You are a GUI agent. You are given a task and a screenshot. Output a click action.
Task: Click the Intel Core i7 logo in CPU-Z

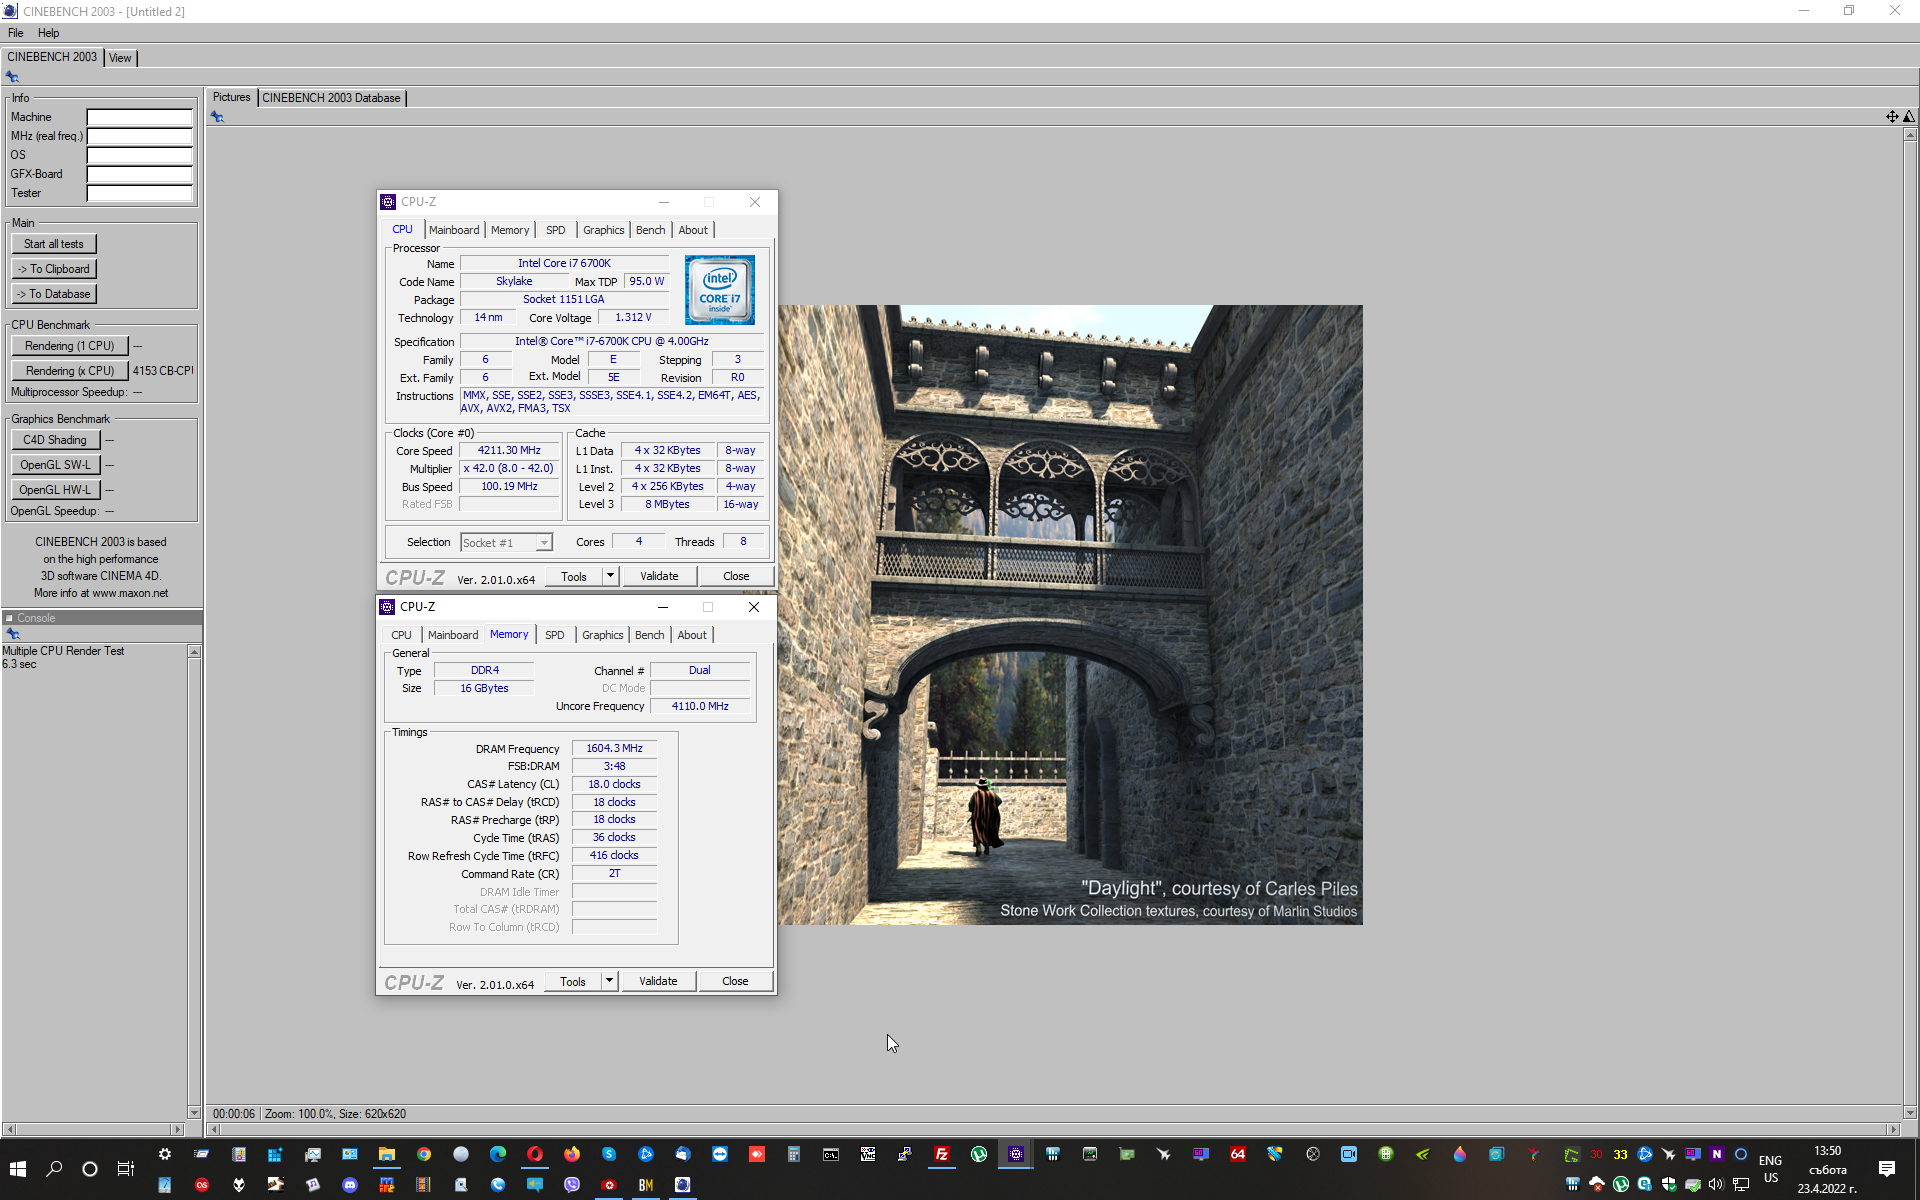pos(719,290)
